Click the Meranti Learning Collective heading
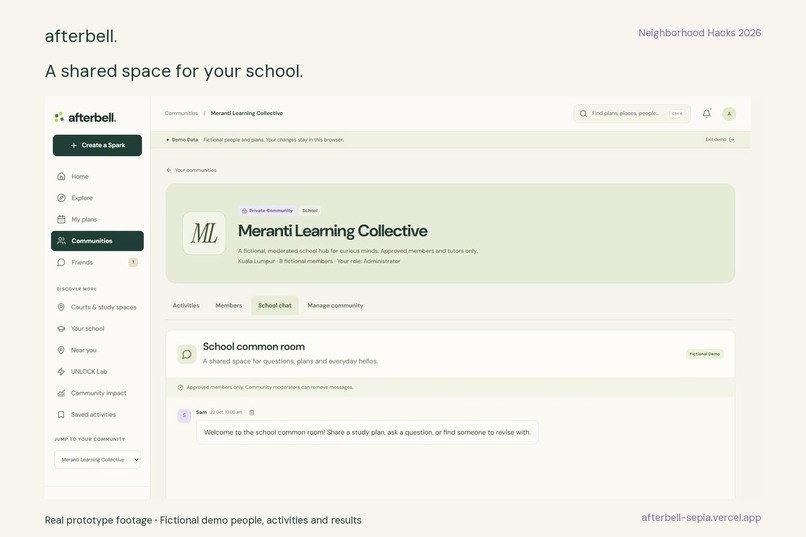806x537 pixels. point(333,231)
